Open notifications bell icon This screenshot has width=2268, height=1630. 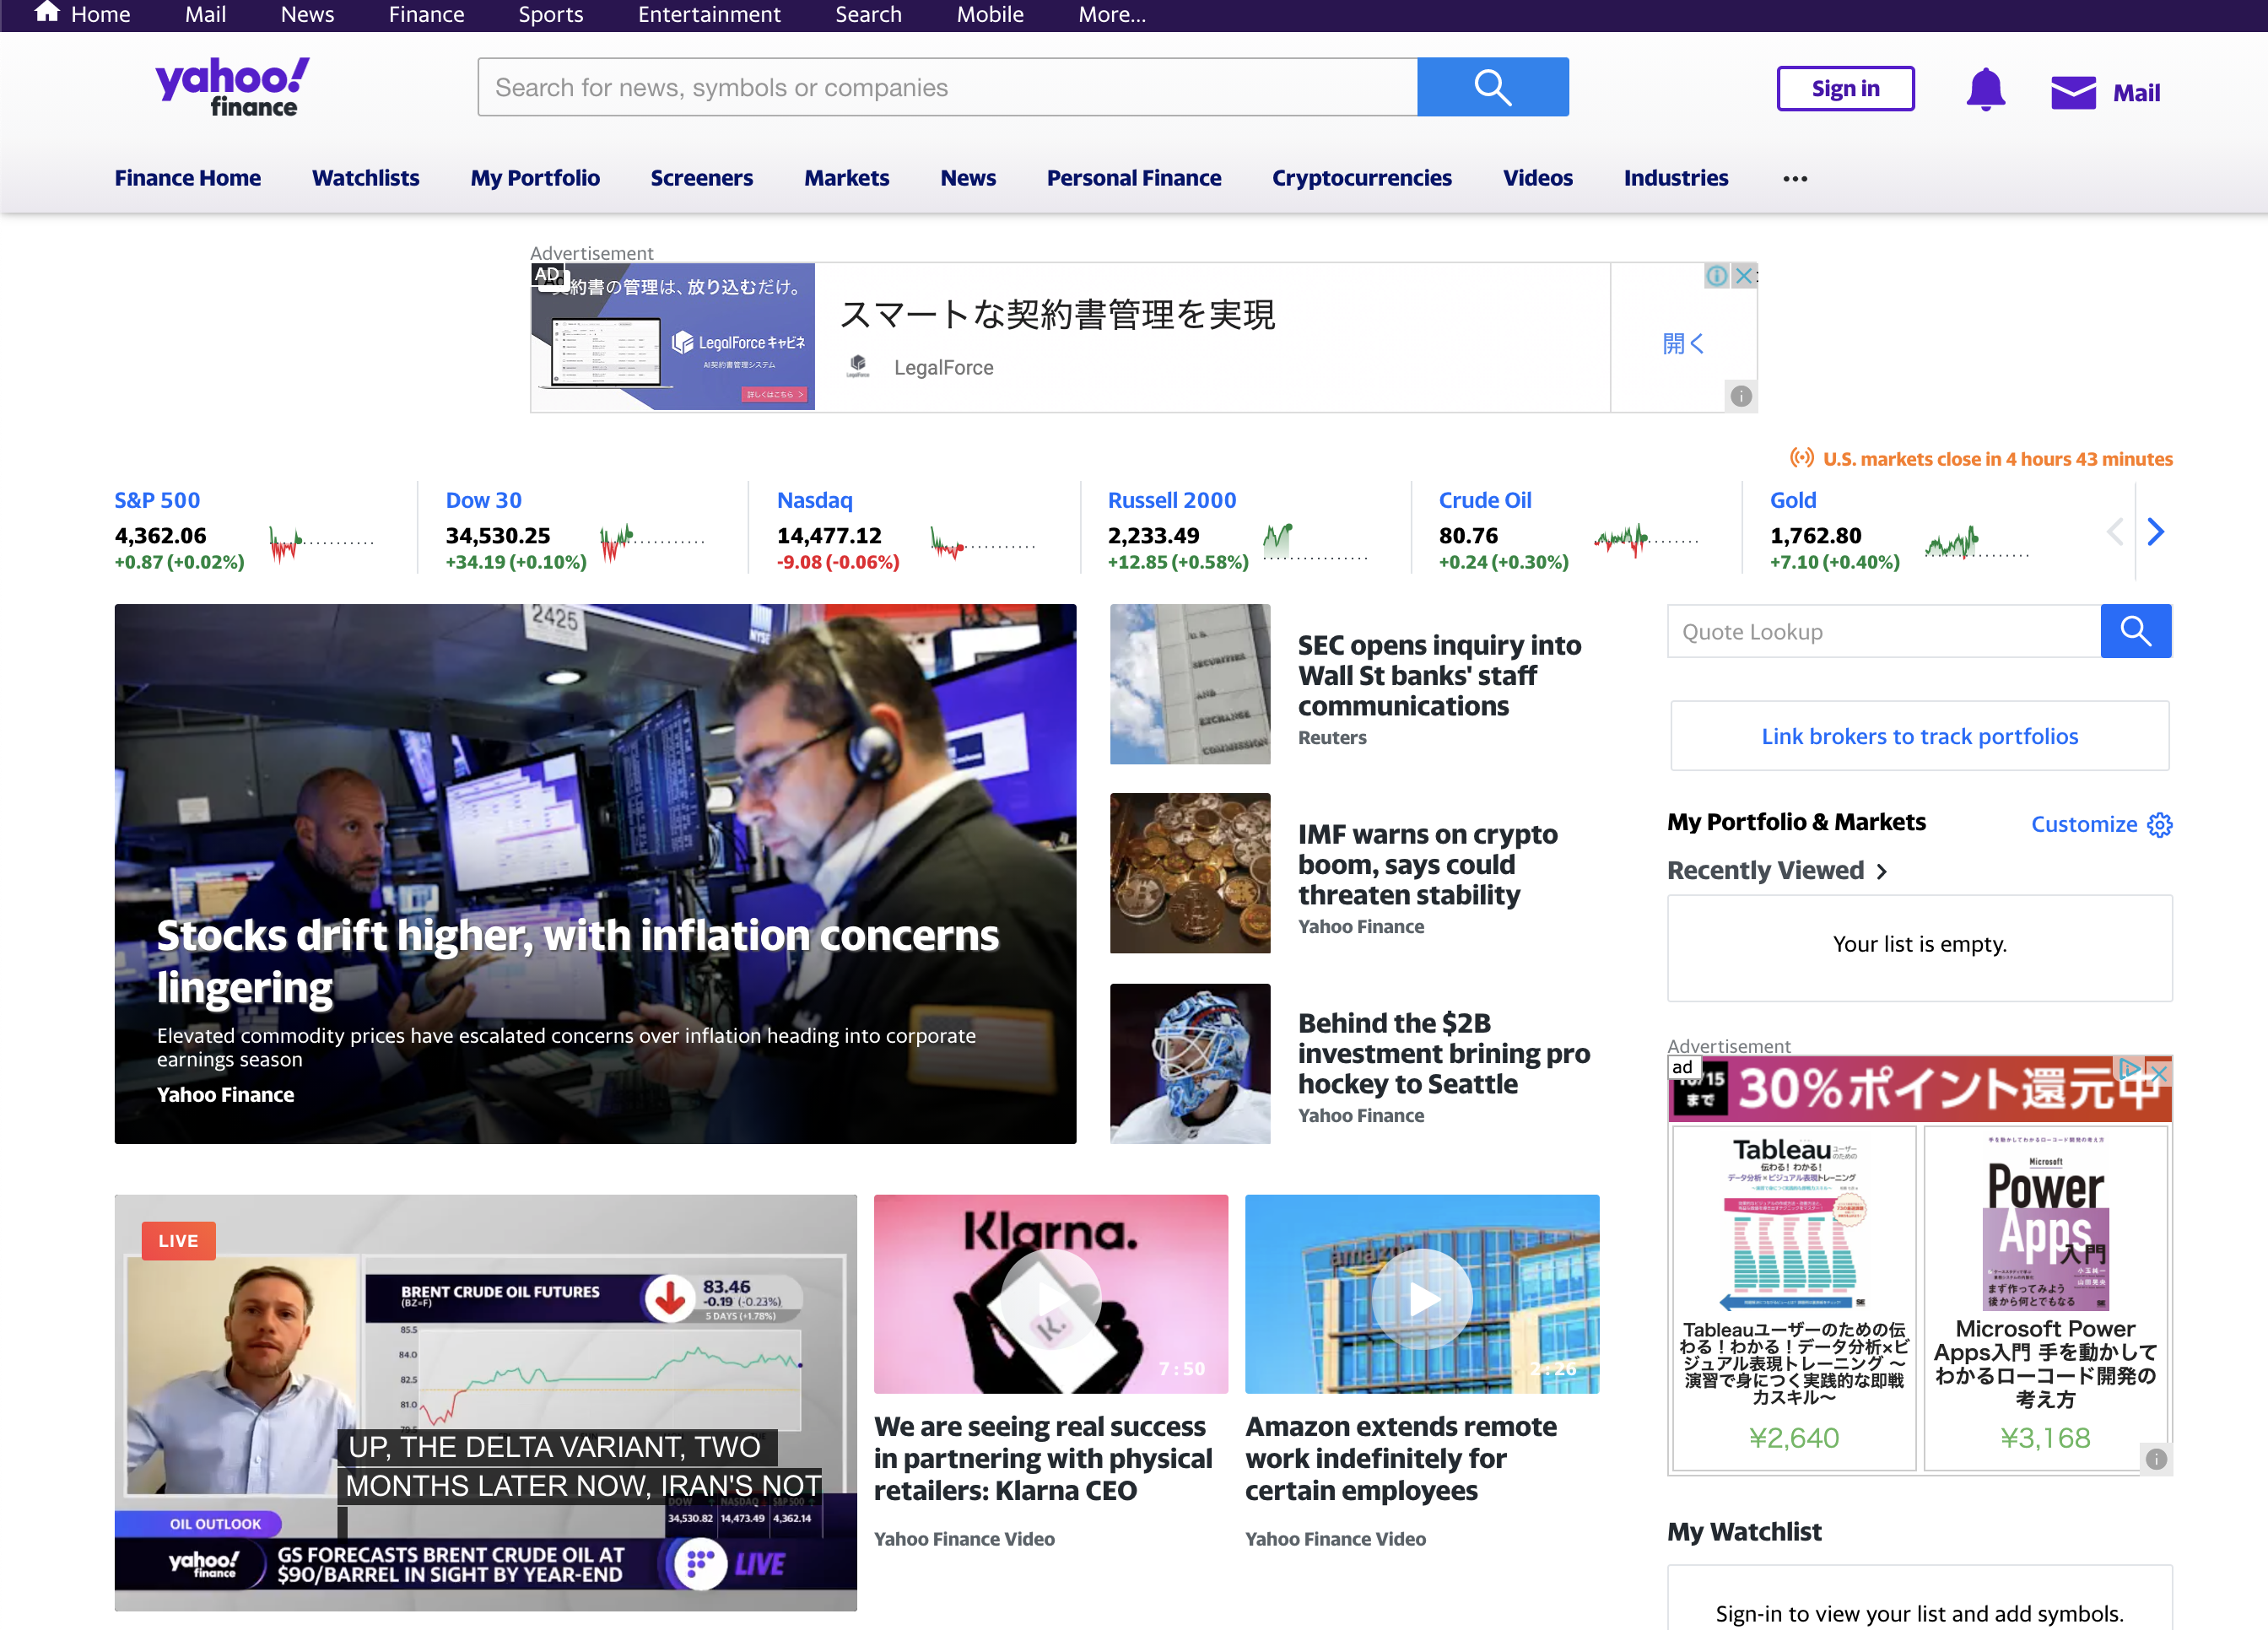[x=1985, y=90]
